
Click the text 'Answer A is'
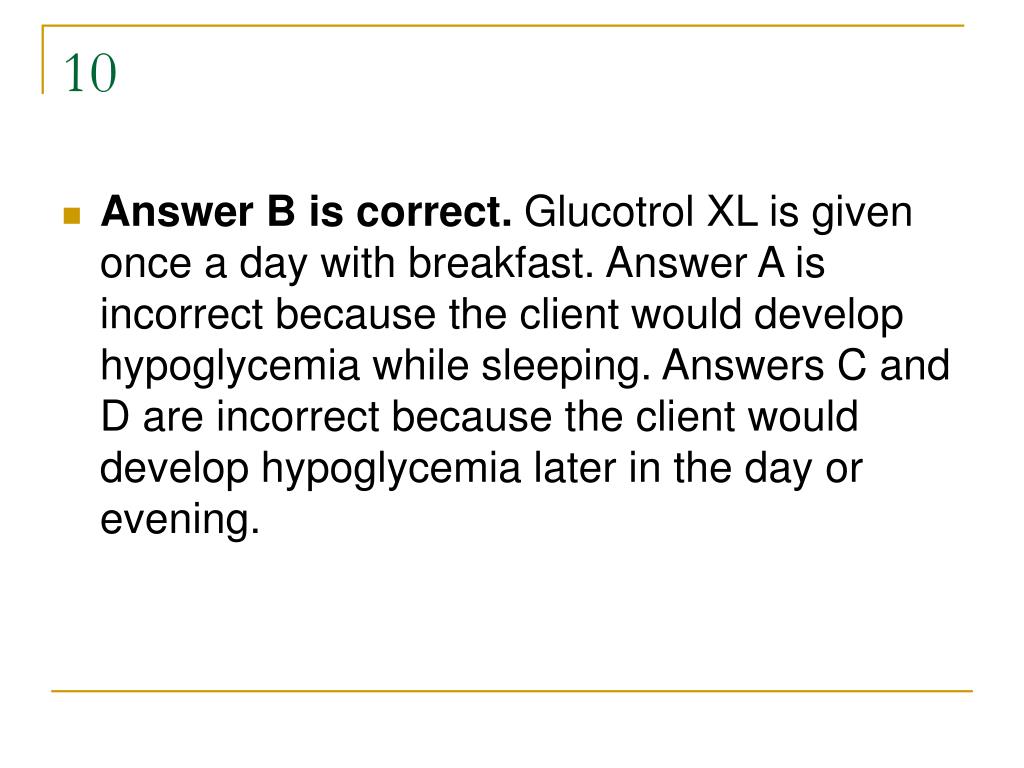pyautogui.click(x=715, y=263)
